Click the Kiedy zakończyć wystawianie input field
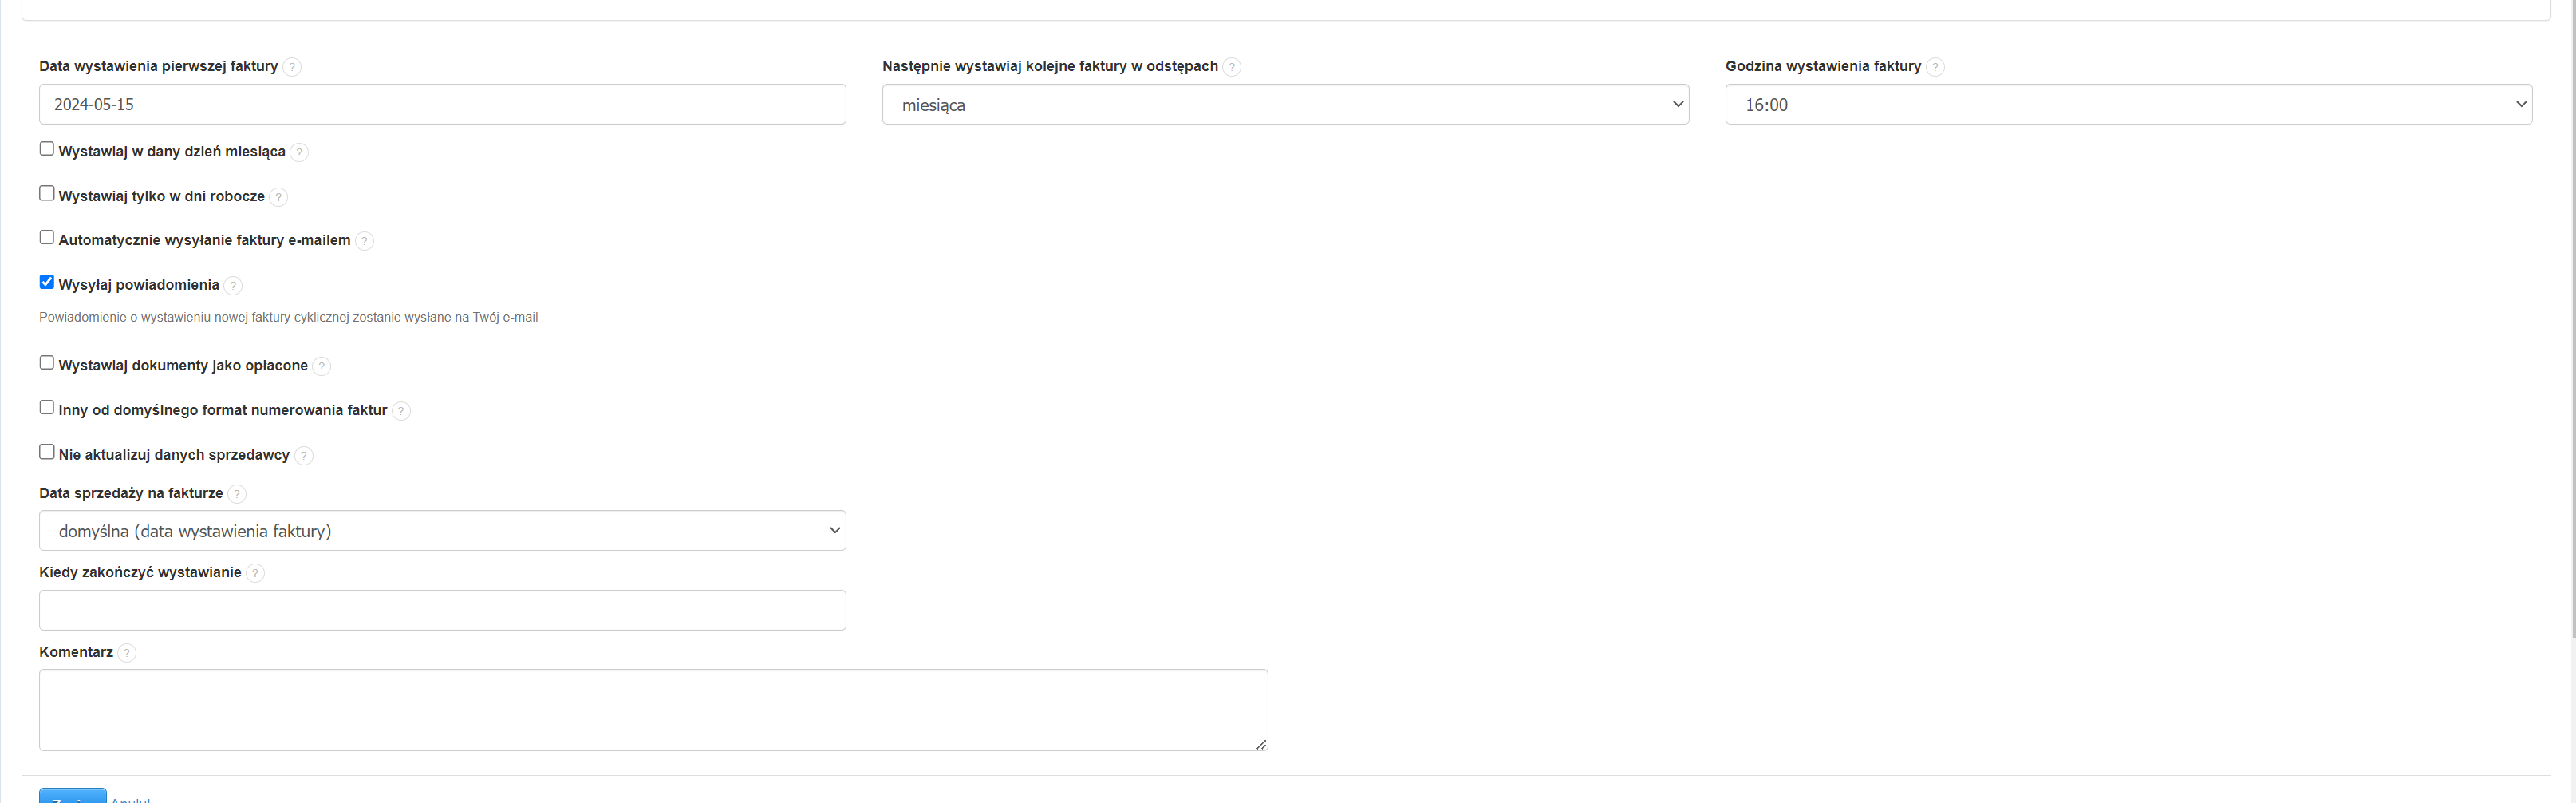This screenshot has height=803, width=2576. point(442,610)
